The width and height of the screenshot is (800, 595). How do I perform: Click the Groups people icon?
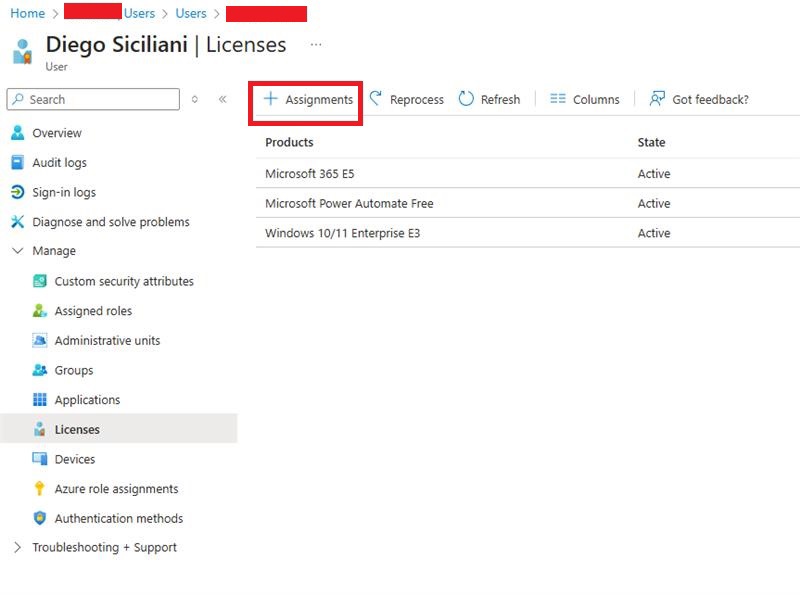[40, 370]
